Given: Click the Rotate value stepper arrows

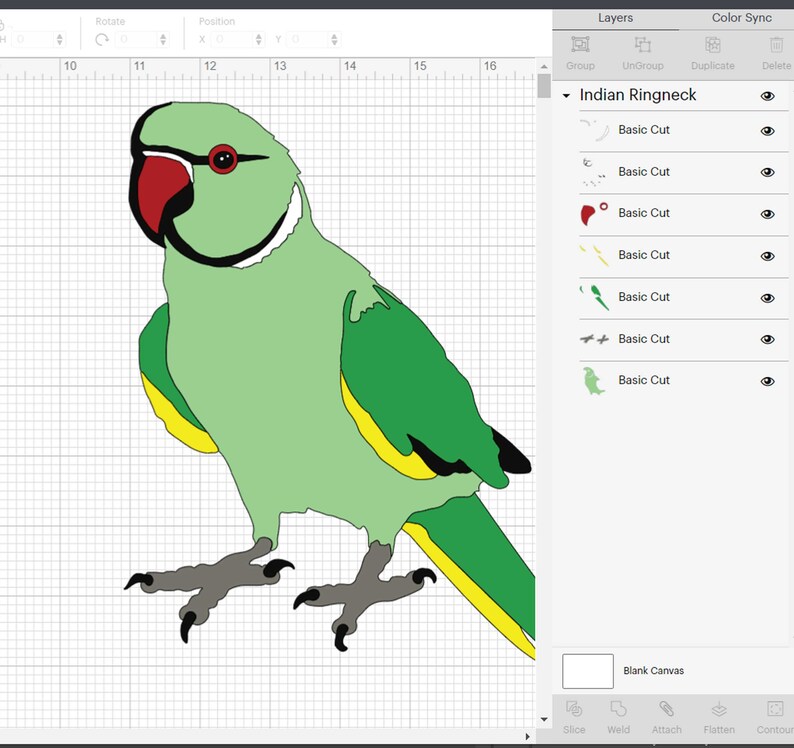Looking at the screenshot, I should (163, 40).
